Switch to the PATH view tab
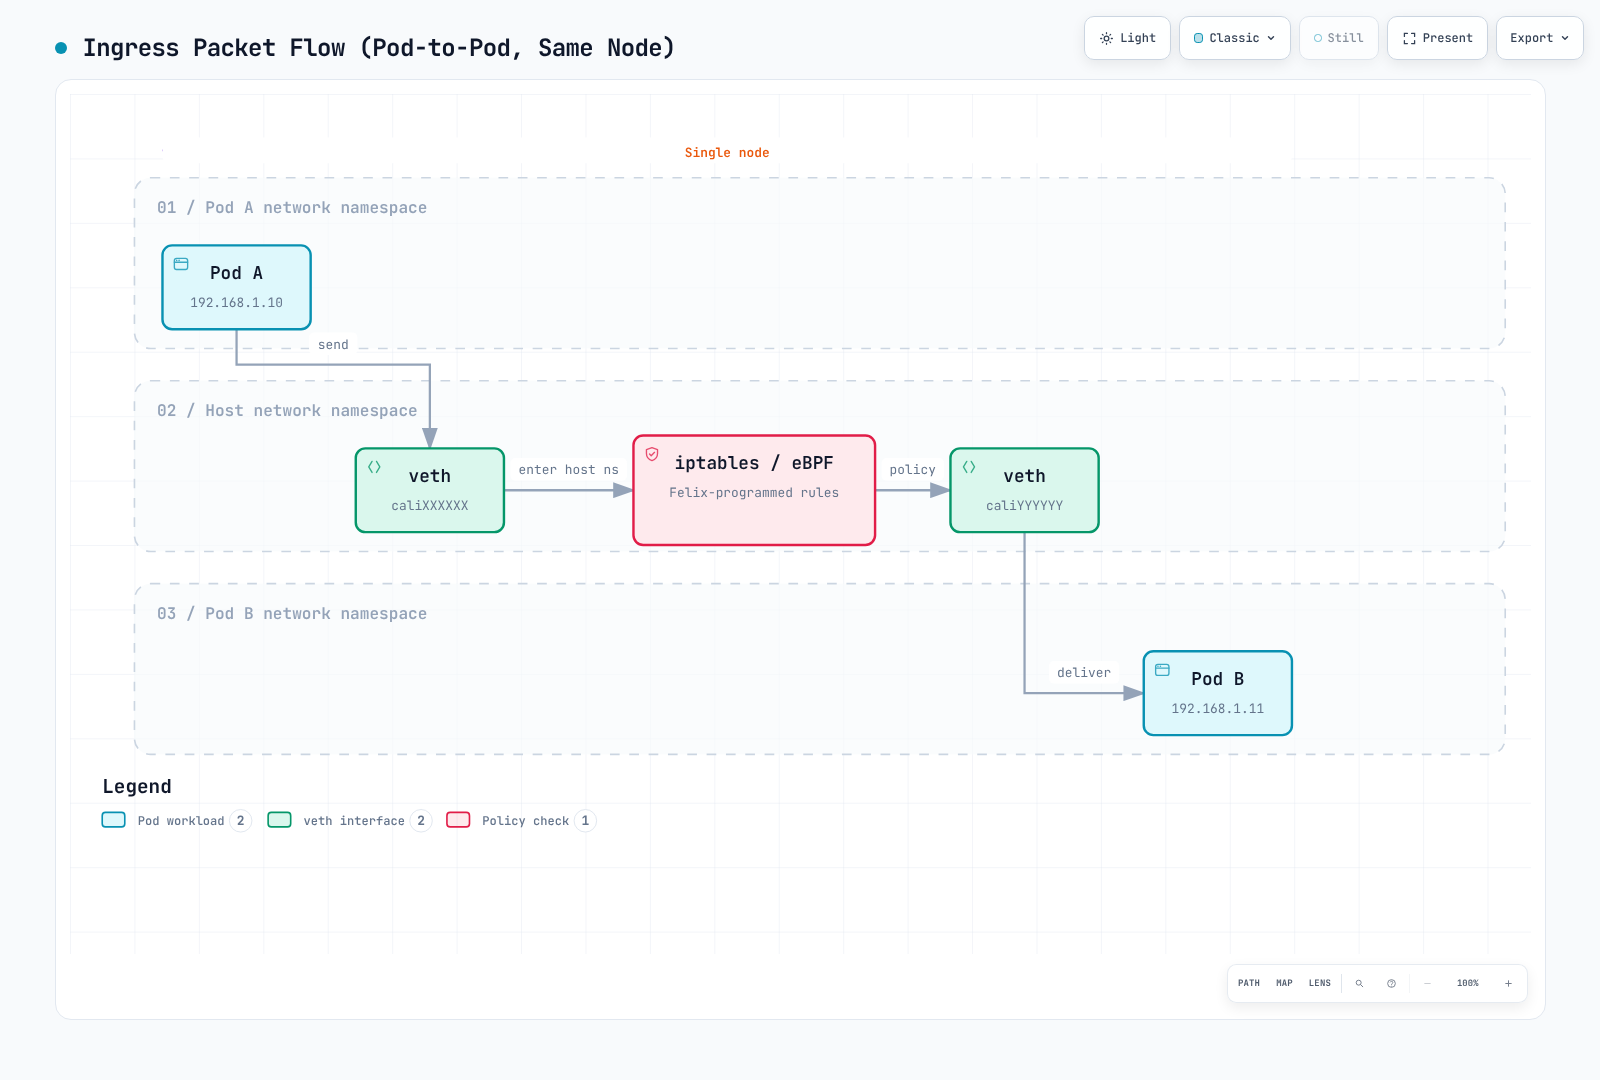The width and height of the screenshot is (1600, 1080). point(1249,983)
